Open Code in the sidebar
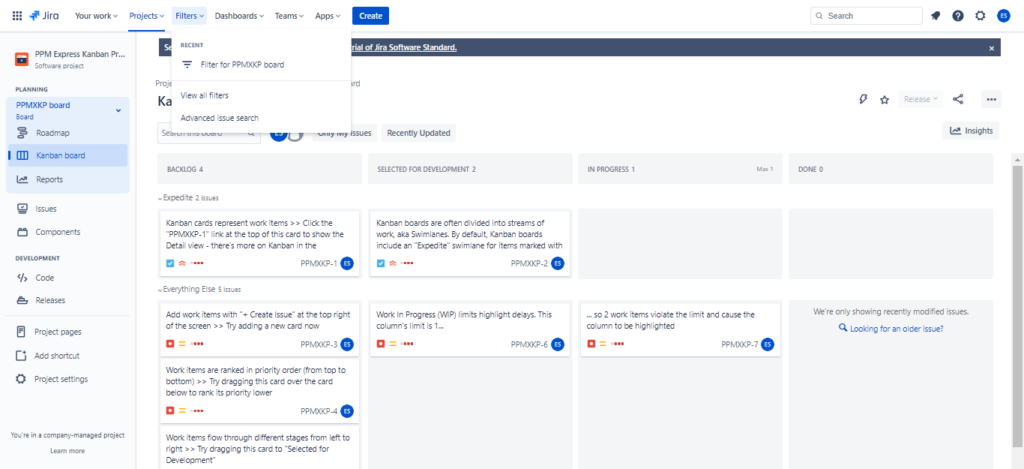1024x469 pixels. point(68,278)
